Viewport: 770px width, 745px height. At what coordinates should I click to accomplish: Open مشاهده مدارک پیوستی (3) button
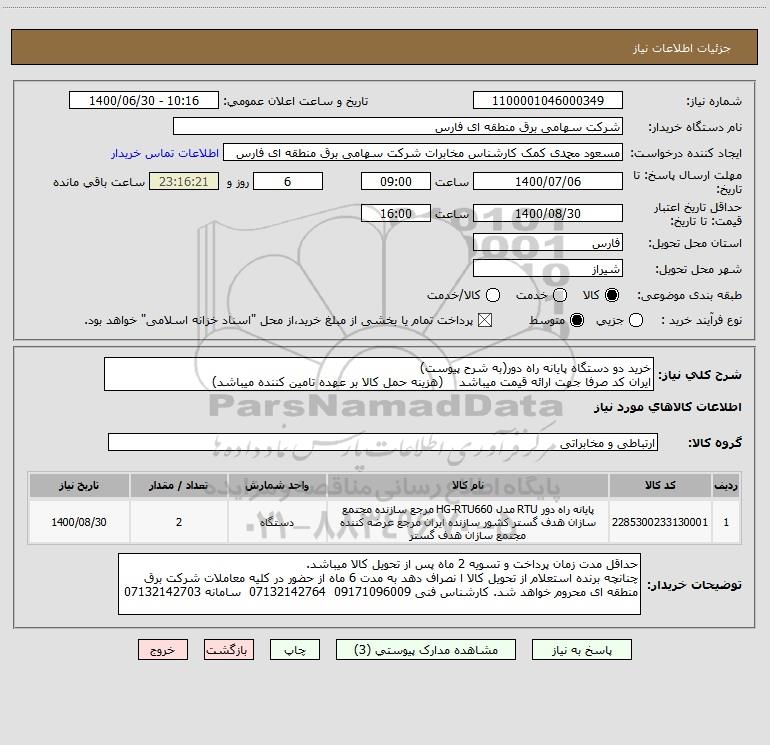pos(426,650)
